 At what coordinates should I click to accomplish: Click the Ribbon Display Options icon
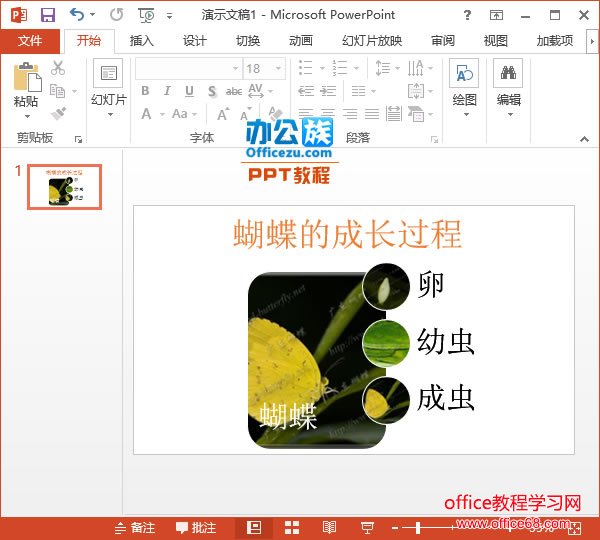tap(496, 15)
